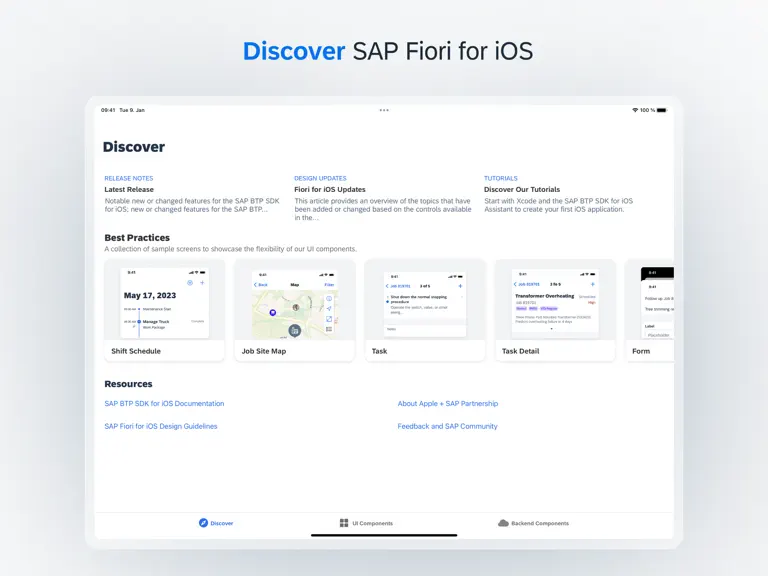Open the Shift Schedule sample card
The height and width of the screenshot is (576, 768).
(165, 311)
